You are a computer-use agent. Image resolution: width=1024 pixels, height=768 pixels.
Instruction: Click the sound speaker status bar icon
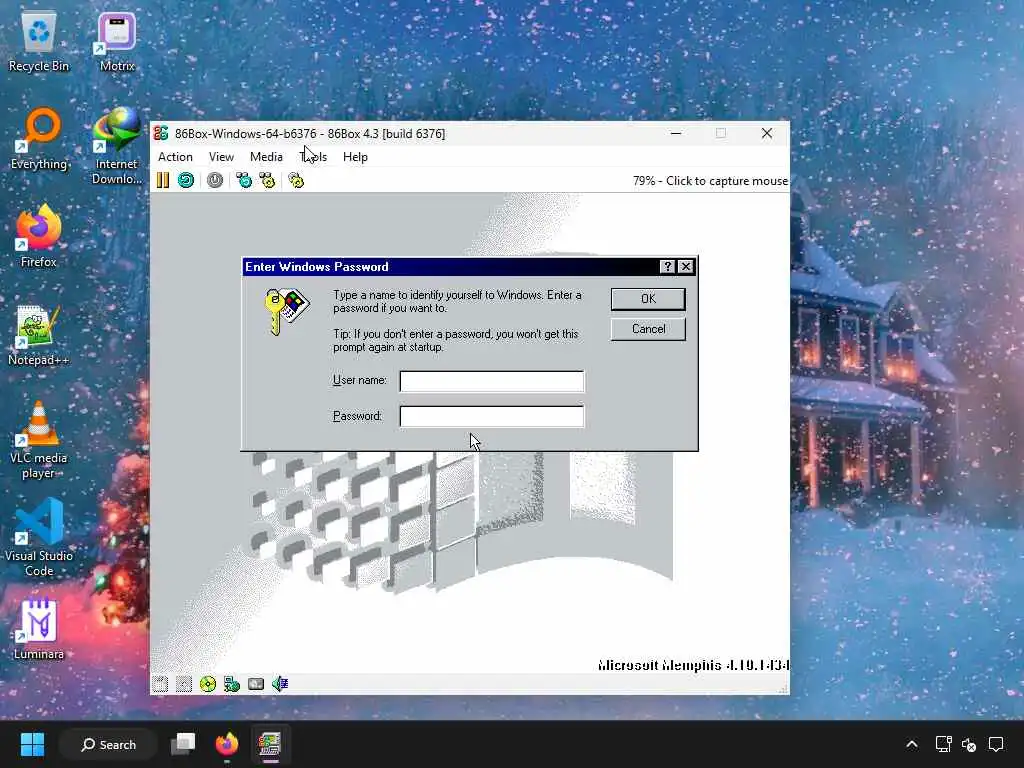point(280,684)
